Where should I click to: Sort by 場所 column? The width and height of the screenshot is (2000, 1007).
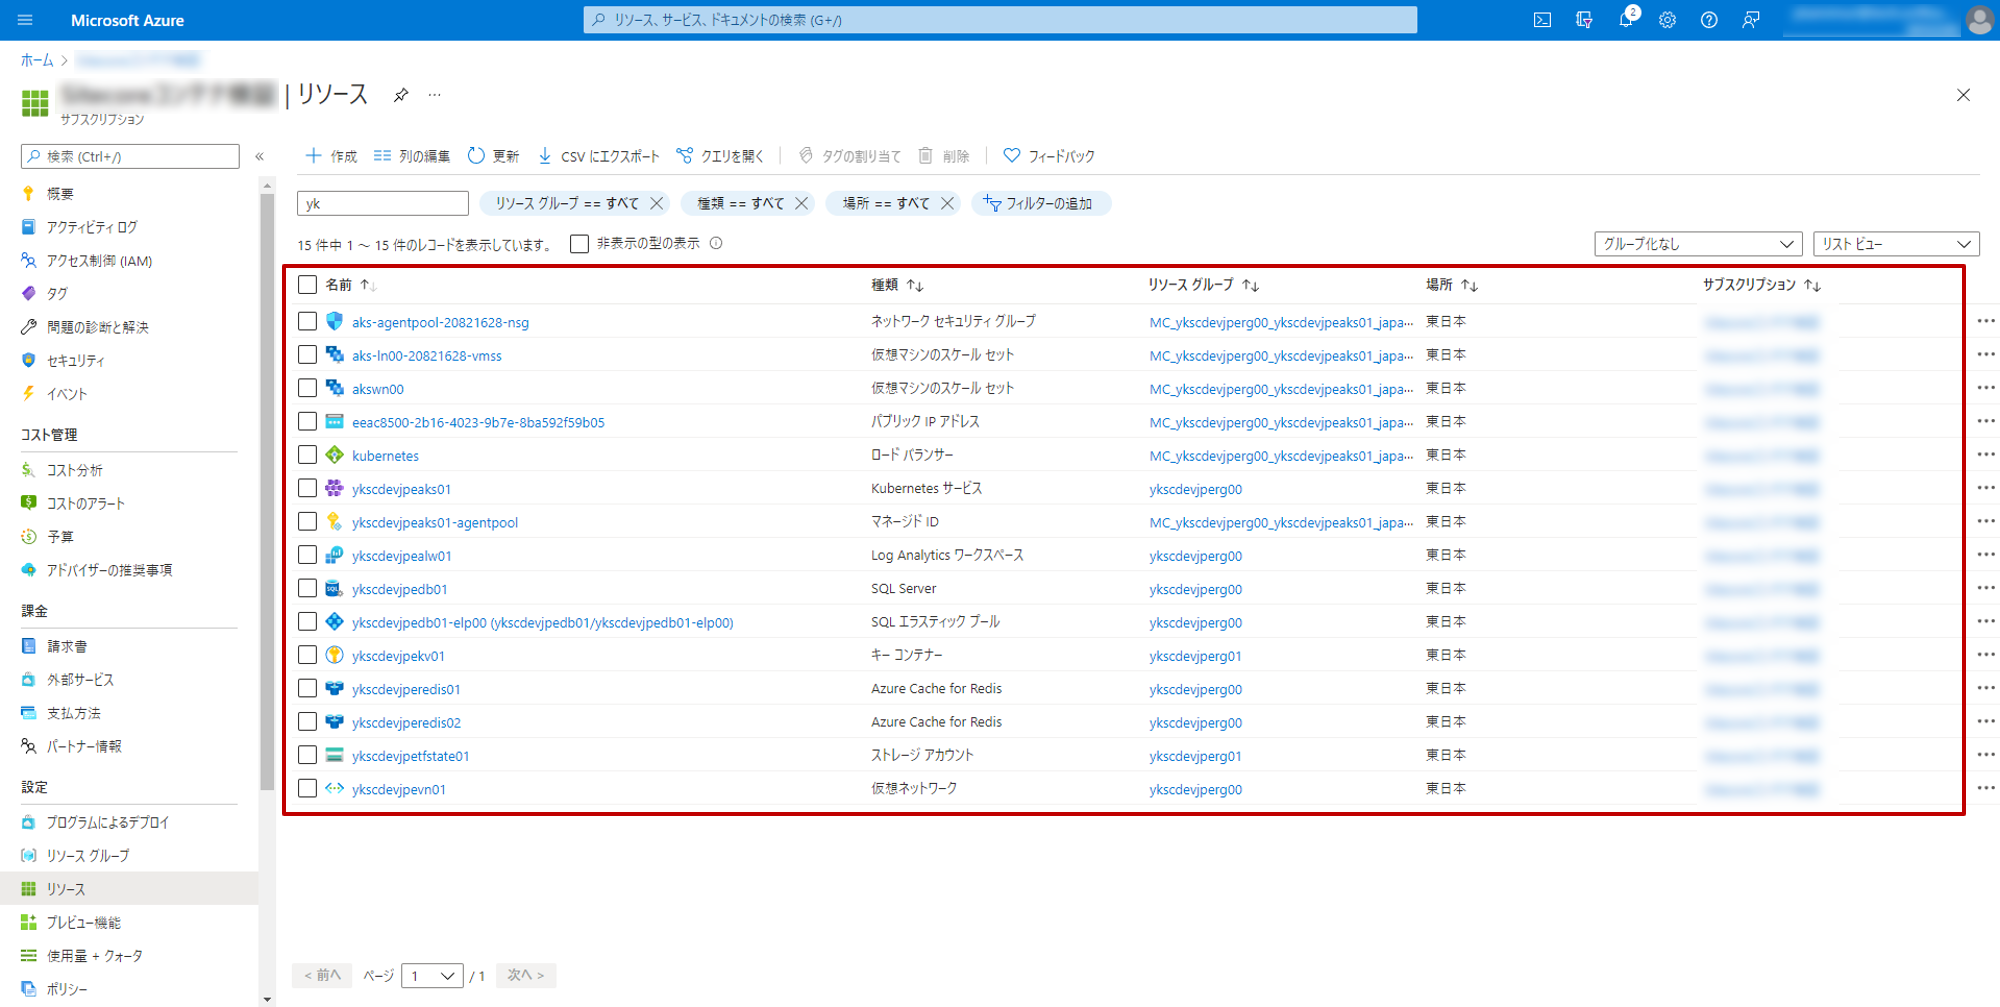pyautogui.click(x=1451, y=285)
